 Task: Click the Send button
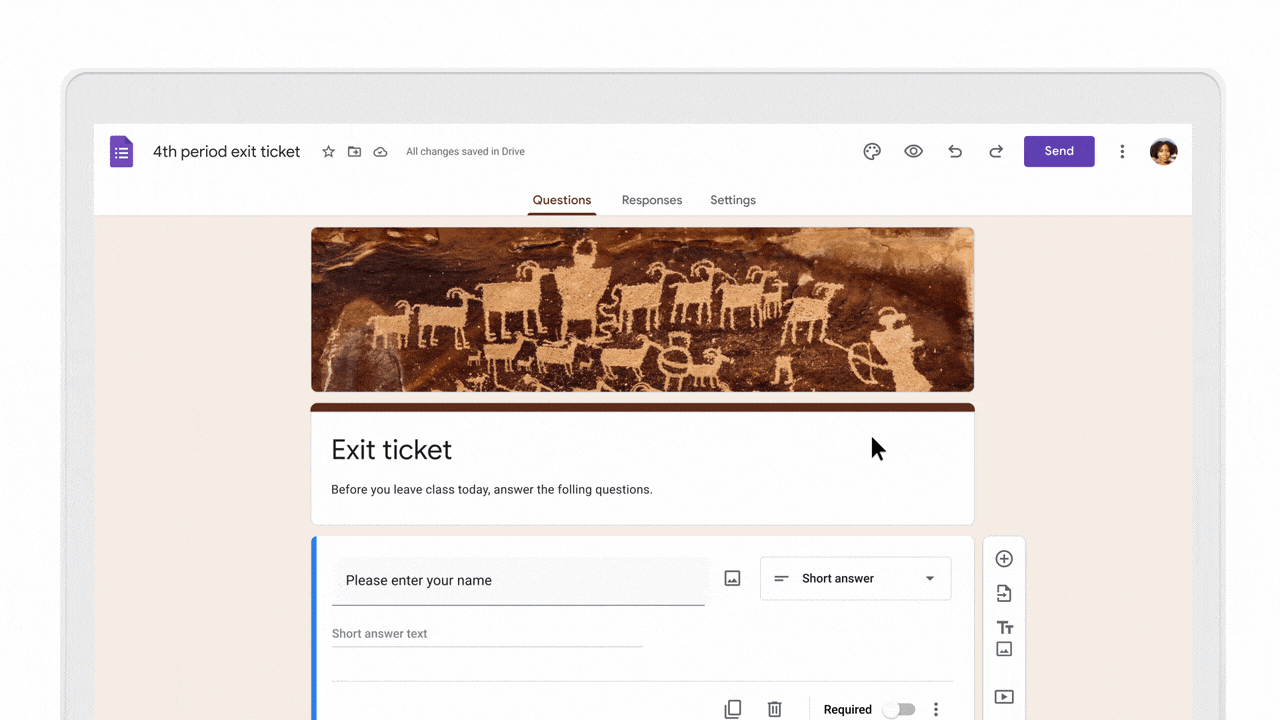click(1059, 151)
